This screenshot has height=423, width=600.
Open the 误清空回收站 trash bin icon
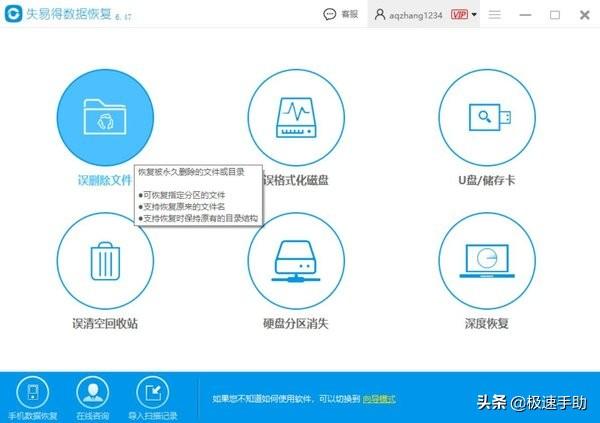pyautogui.click(x=105, y=261)
